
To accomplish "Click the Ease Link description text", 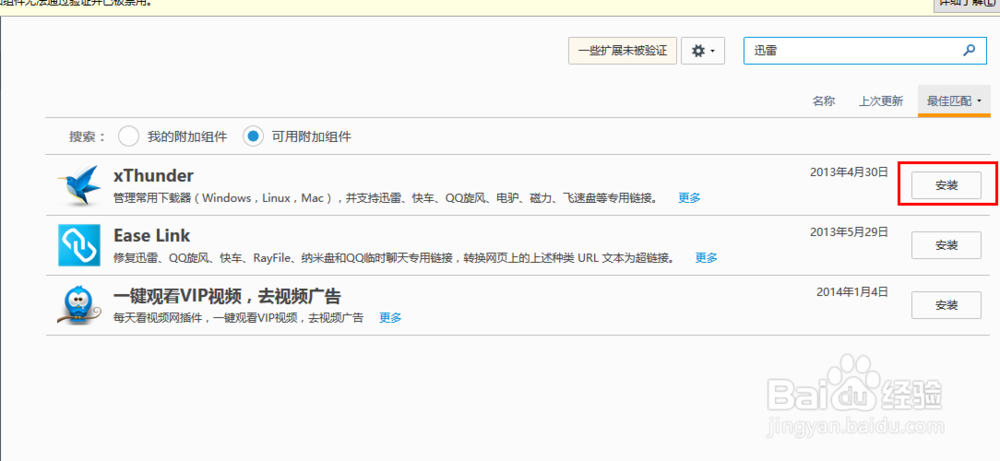I will point(393,258).
